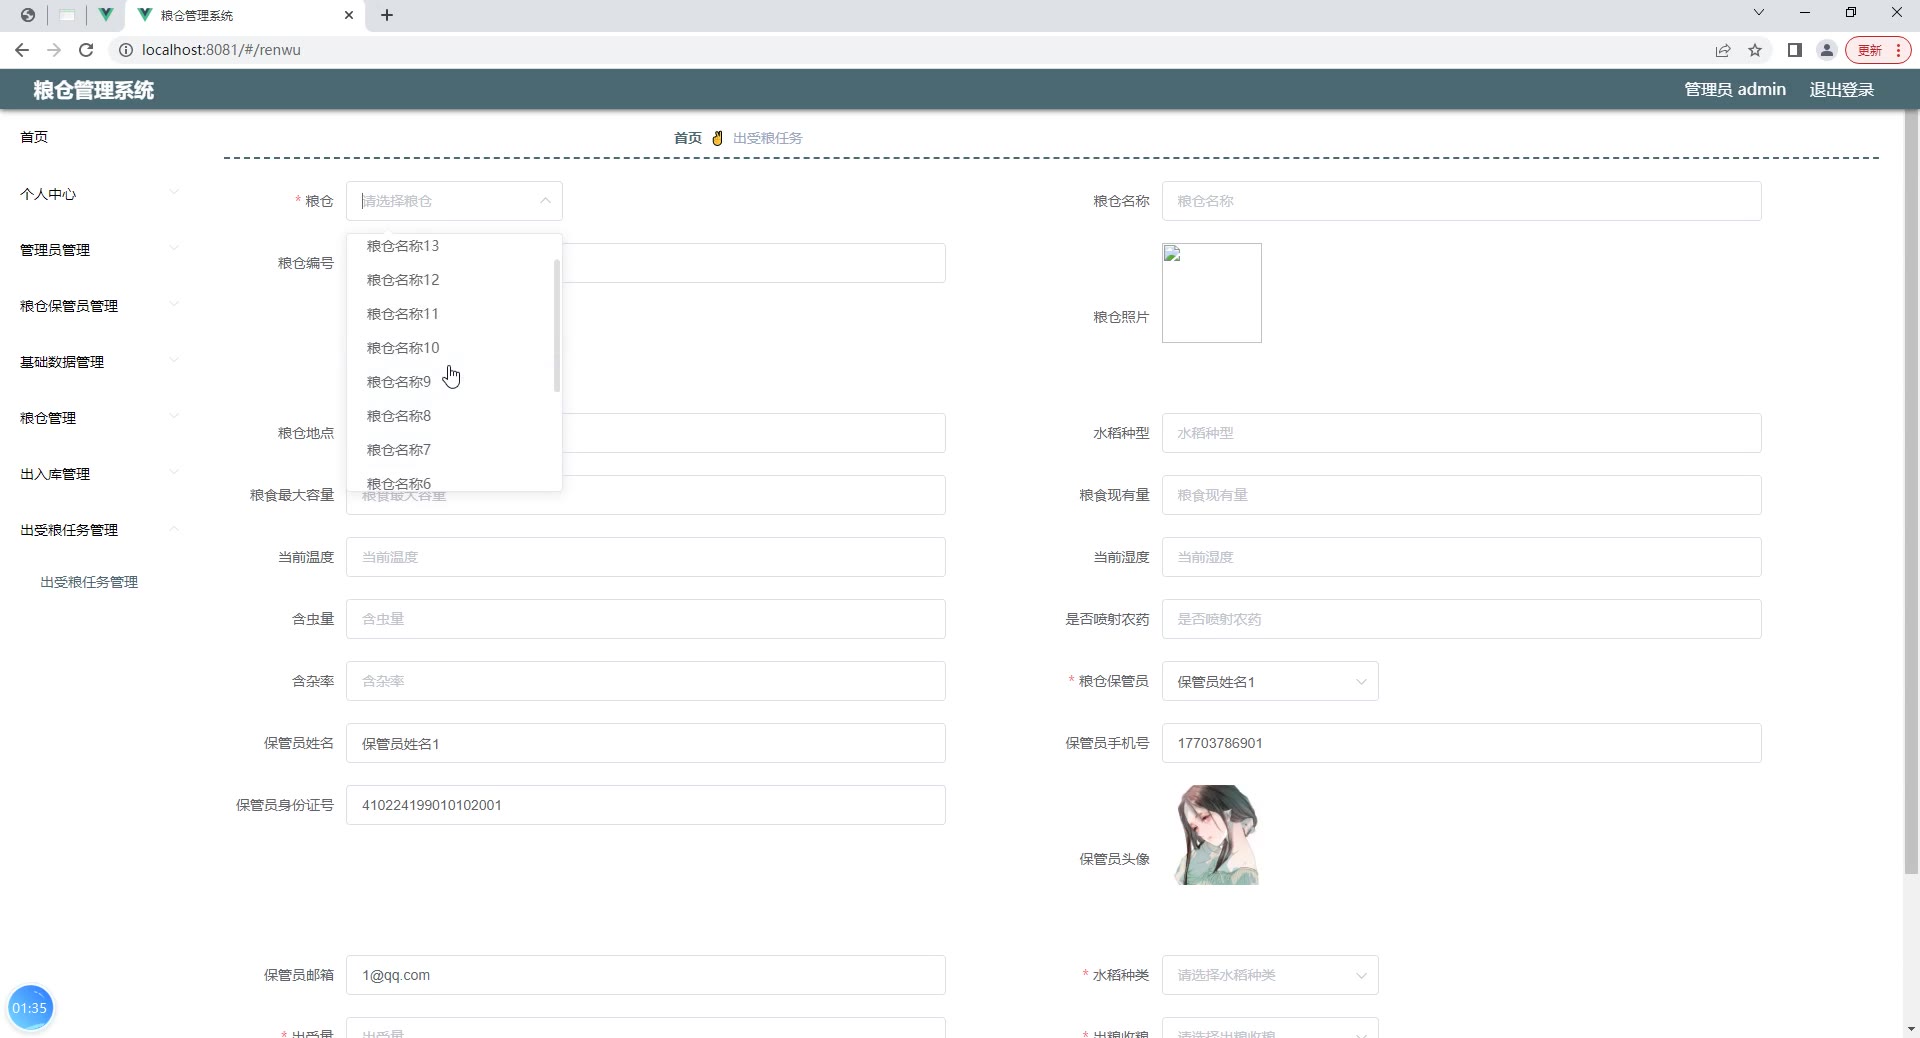Click the 粮仓管理系统 title
The image size is (1920, 1038).
click(x=94, y=90)
